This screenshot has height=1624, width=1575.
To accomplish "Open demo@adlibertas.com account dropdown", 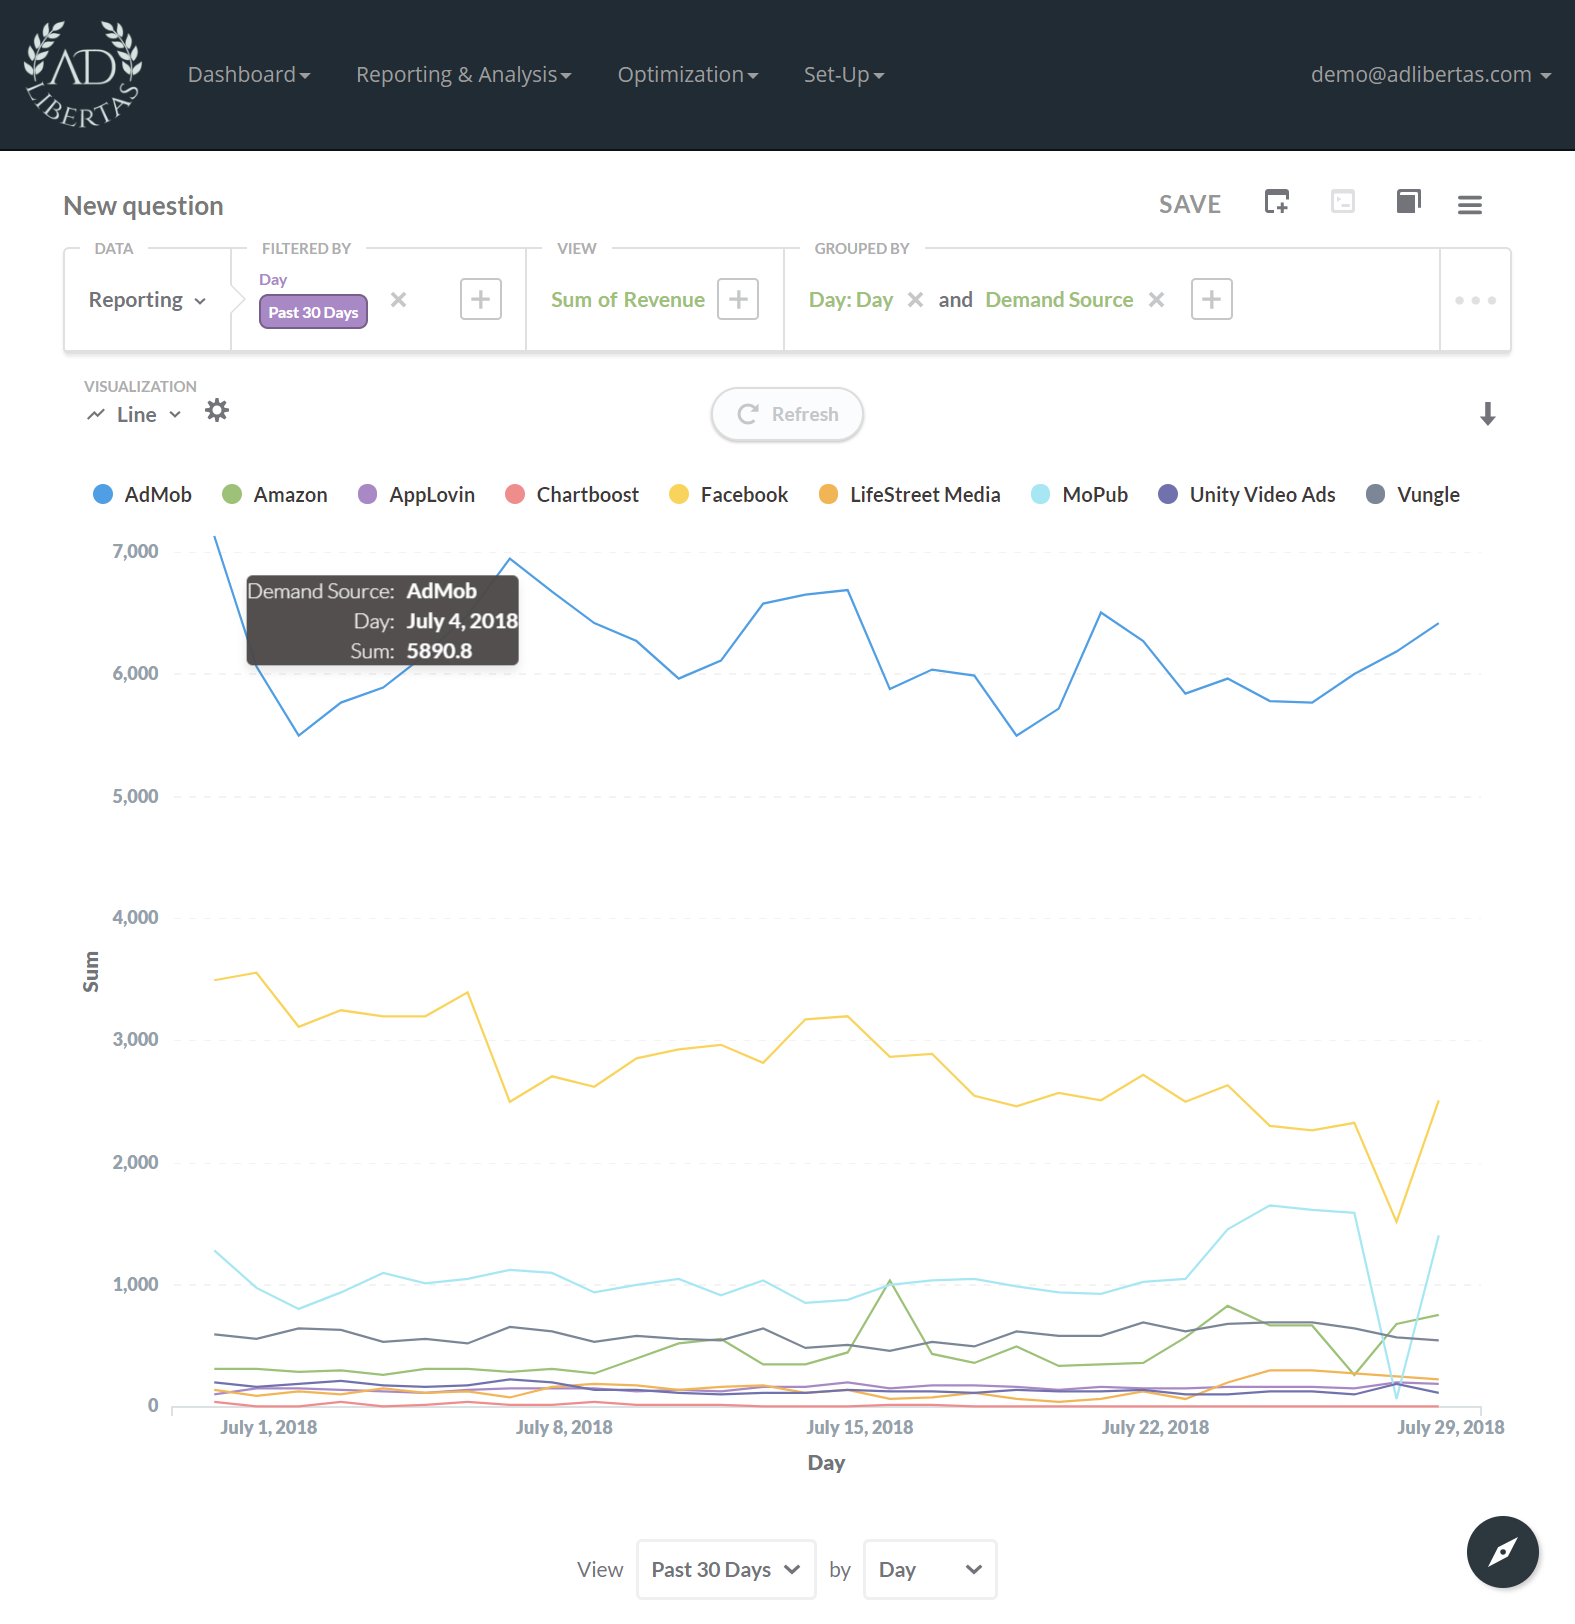I will (x=1431, y=75).
